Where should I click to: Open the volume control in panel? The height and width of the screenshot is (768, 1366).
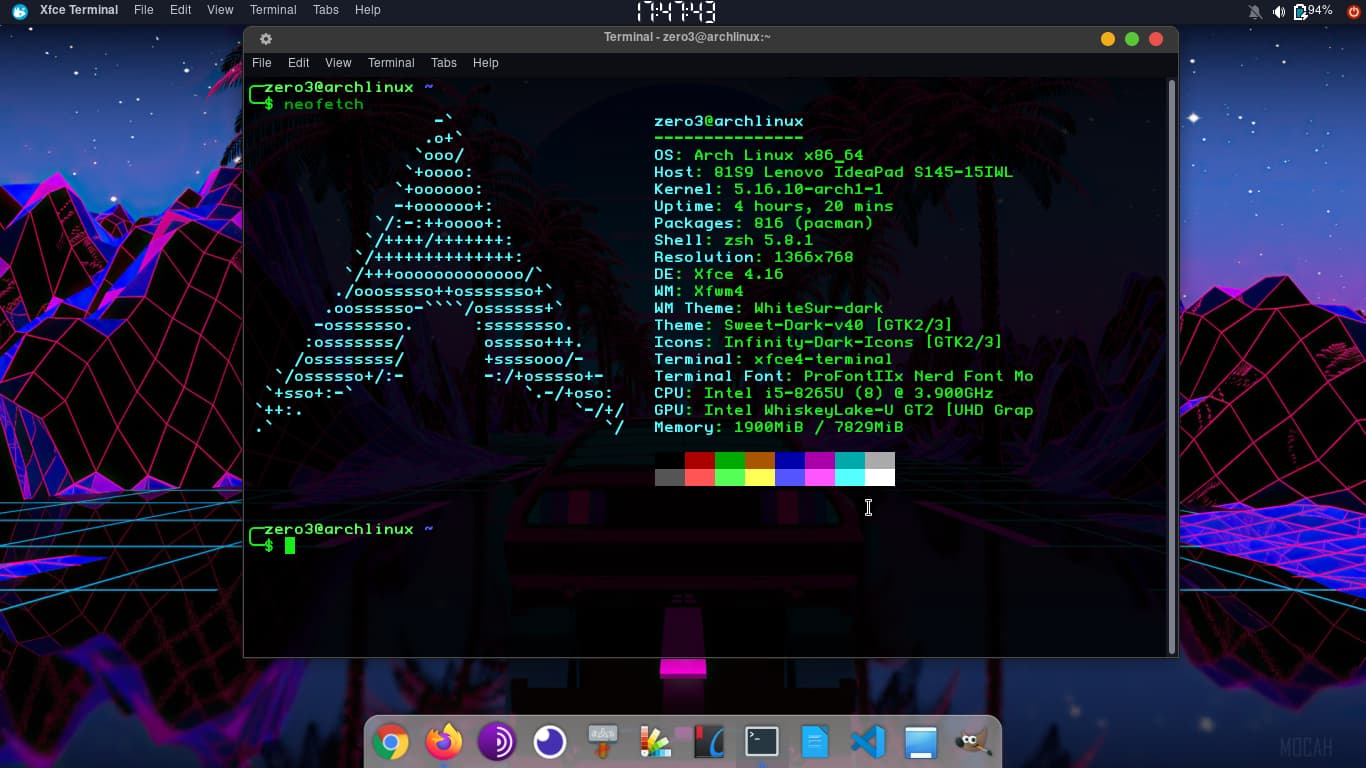pos(1278,12)
